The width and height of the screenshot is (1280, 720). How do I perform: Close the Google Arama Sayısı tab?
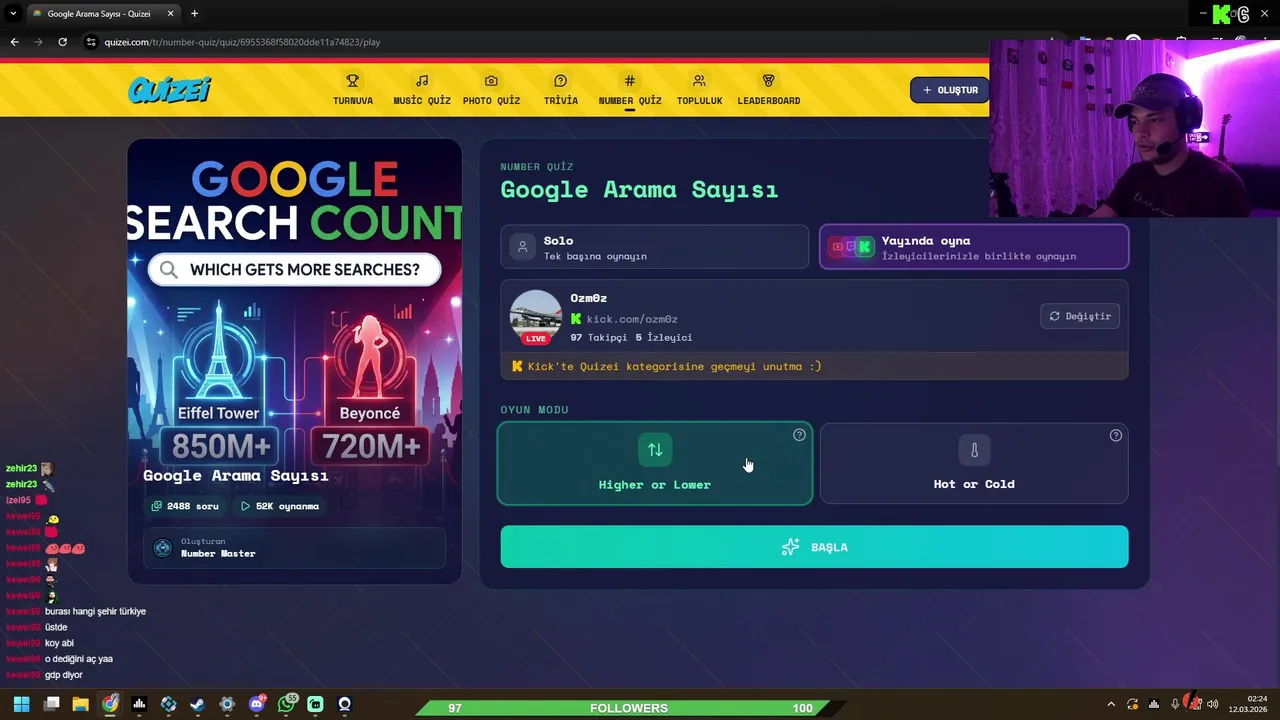[x=170, y=14]
